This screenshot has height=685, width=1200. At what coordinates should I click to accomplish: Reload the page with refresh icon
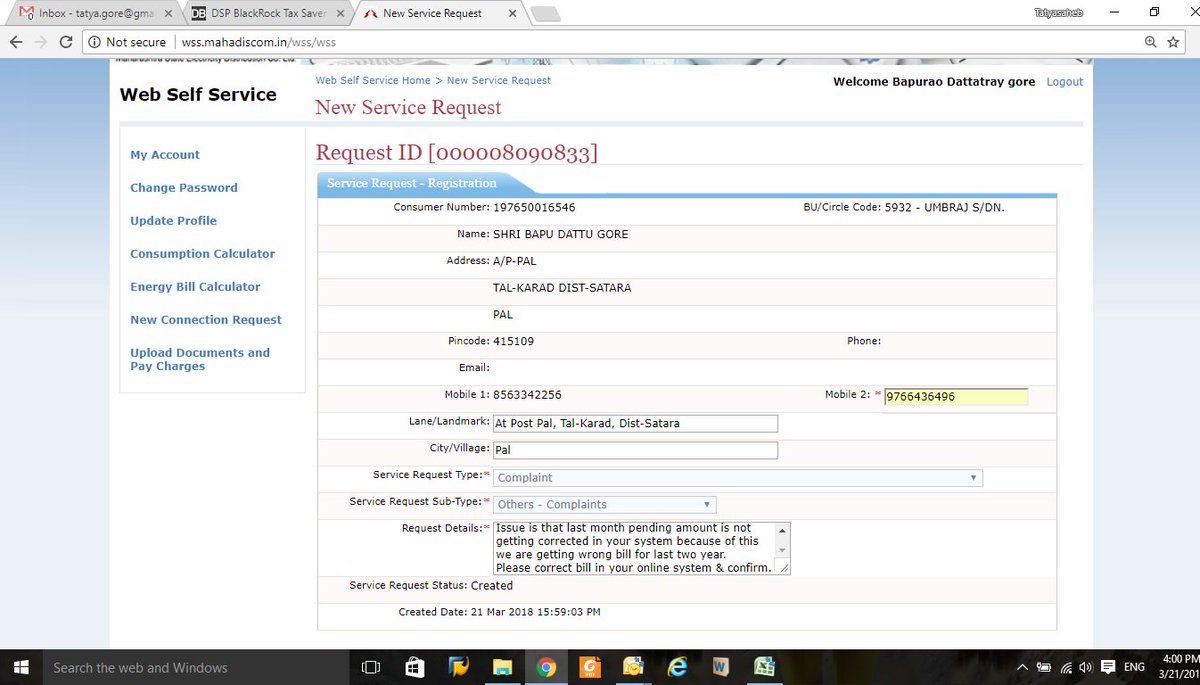[65, 42]
